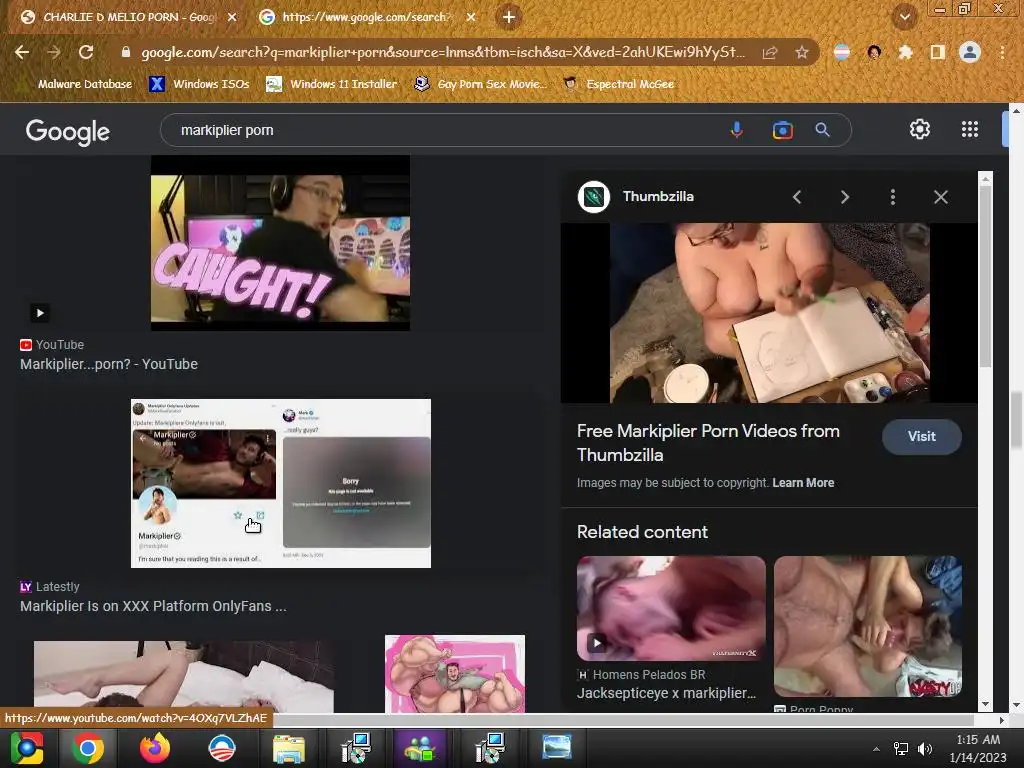Click the network tray icon
Screen dimensions: 1024x768
[x=901, y=749]
